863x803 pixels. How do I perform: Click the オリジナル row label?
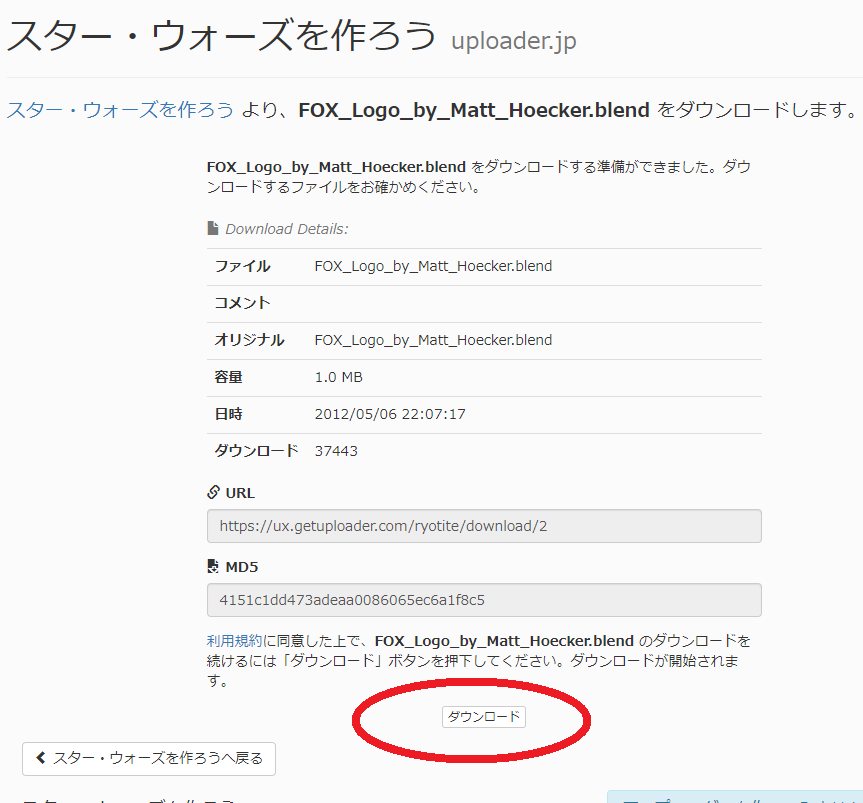pyautogui.click(x=249, y=340)
